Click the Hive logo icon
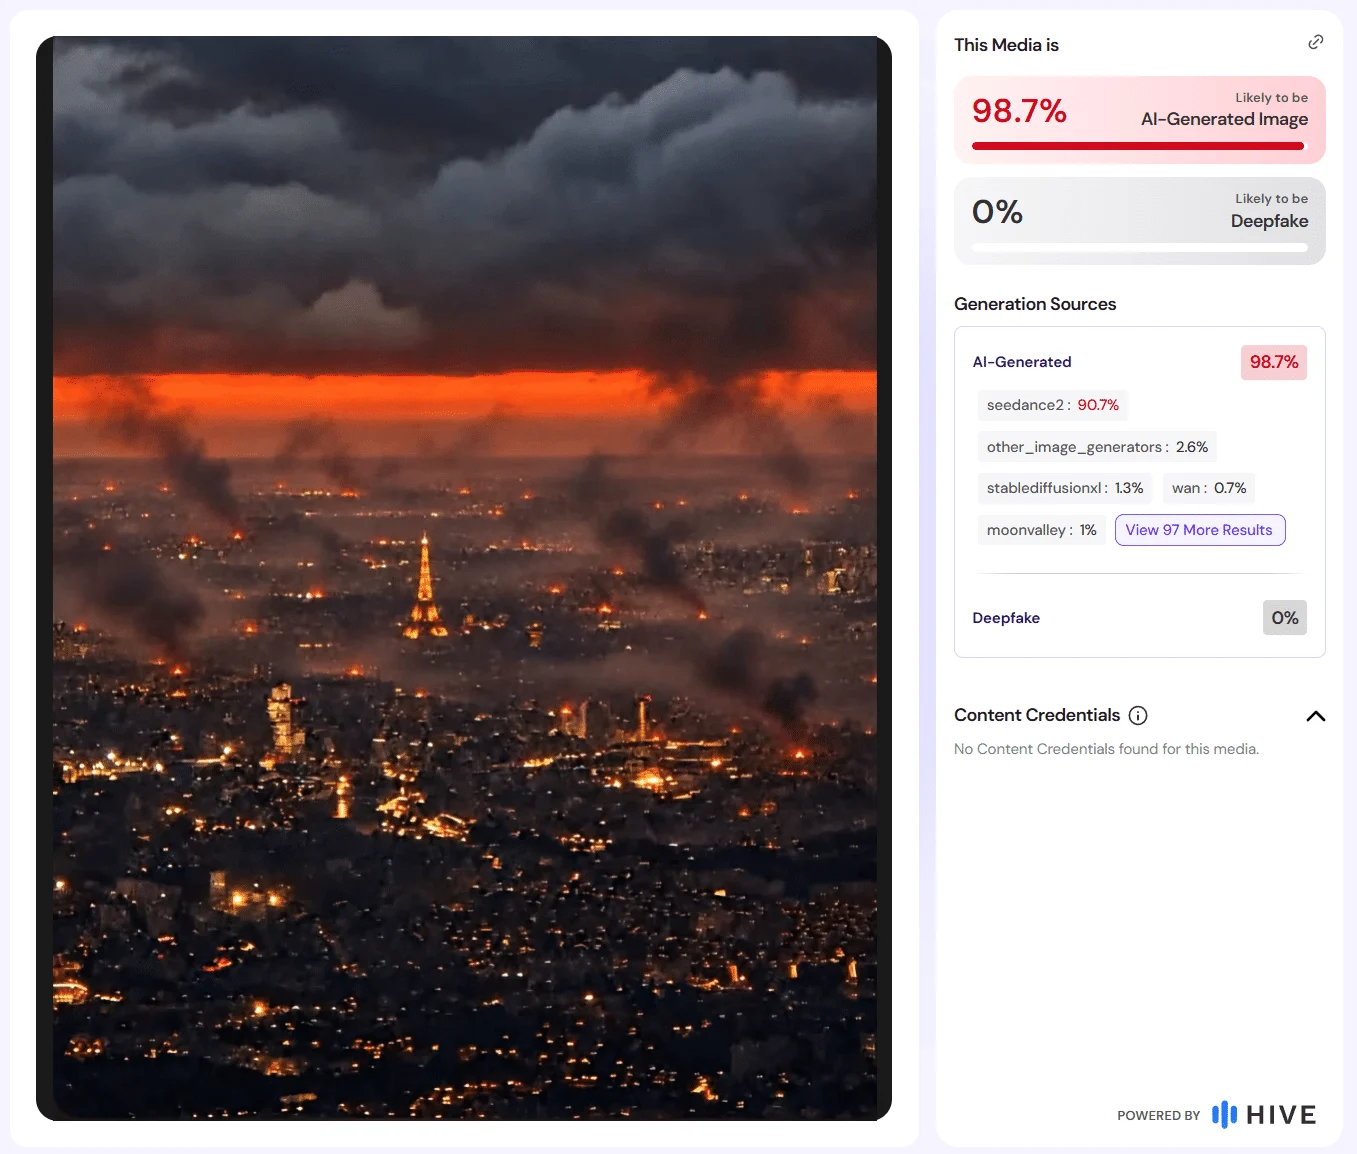 coord(1224,1115)
